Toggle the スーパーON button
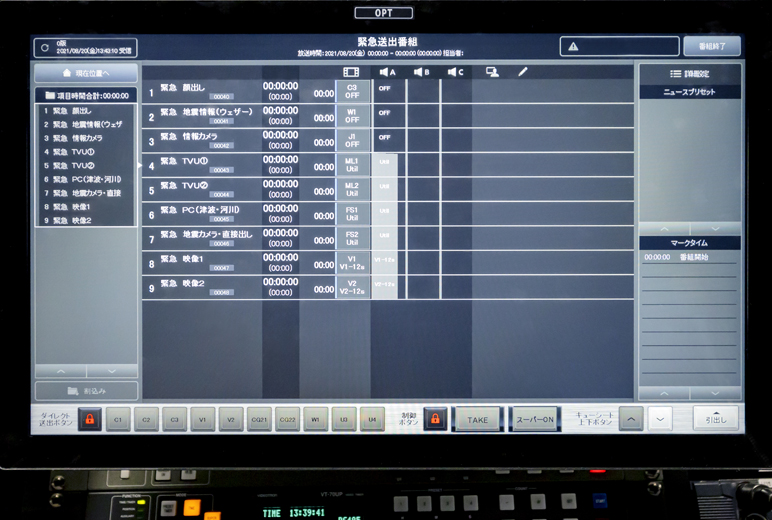The image size is (772, 520). [x=535, y=420]
